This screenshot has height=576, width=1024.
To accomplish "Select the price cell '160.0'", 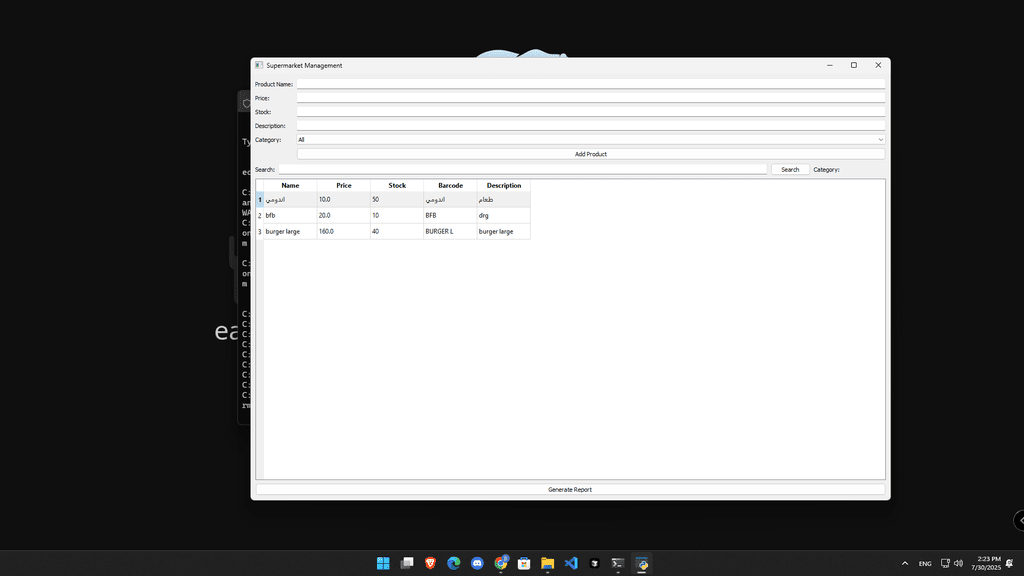I will pyautogui.click(x=344, y=231).
